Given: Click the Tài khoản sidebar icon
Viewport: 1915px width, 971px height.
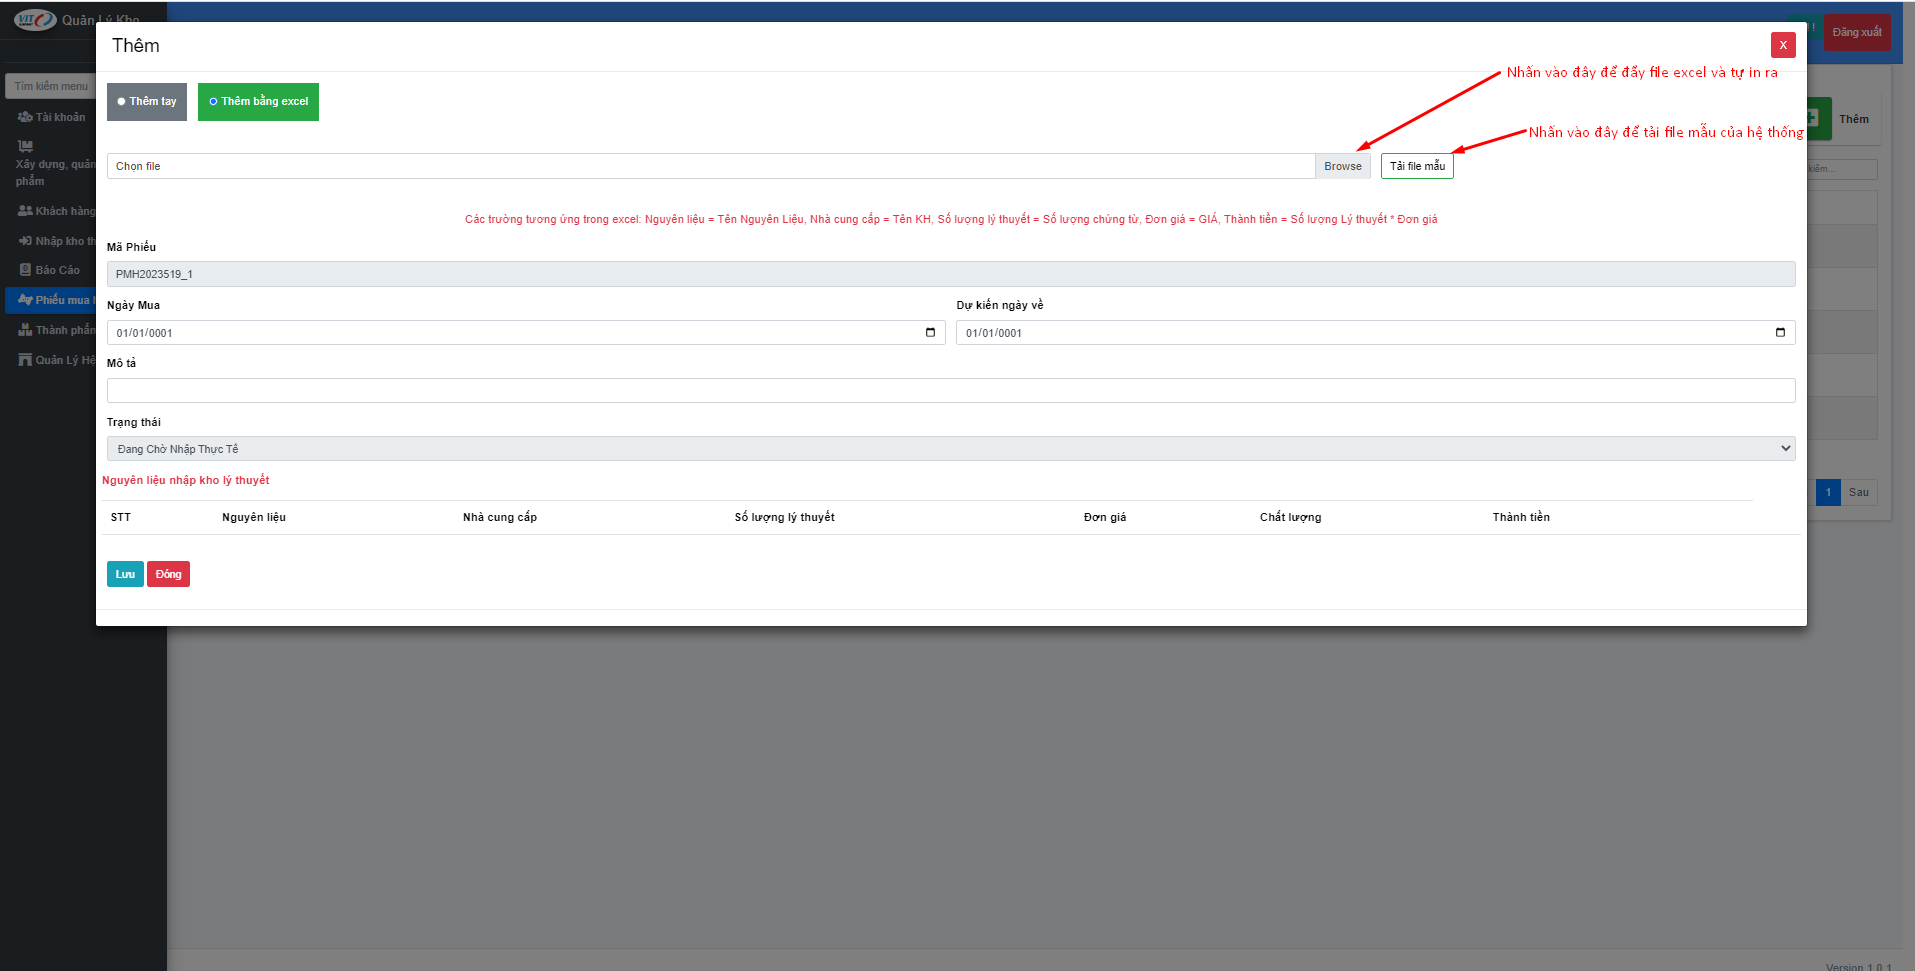Looking at the screenshot, I should [x=25, y=117].
